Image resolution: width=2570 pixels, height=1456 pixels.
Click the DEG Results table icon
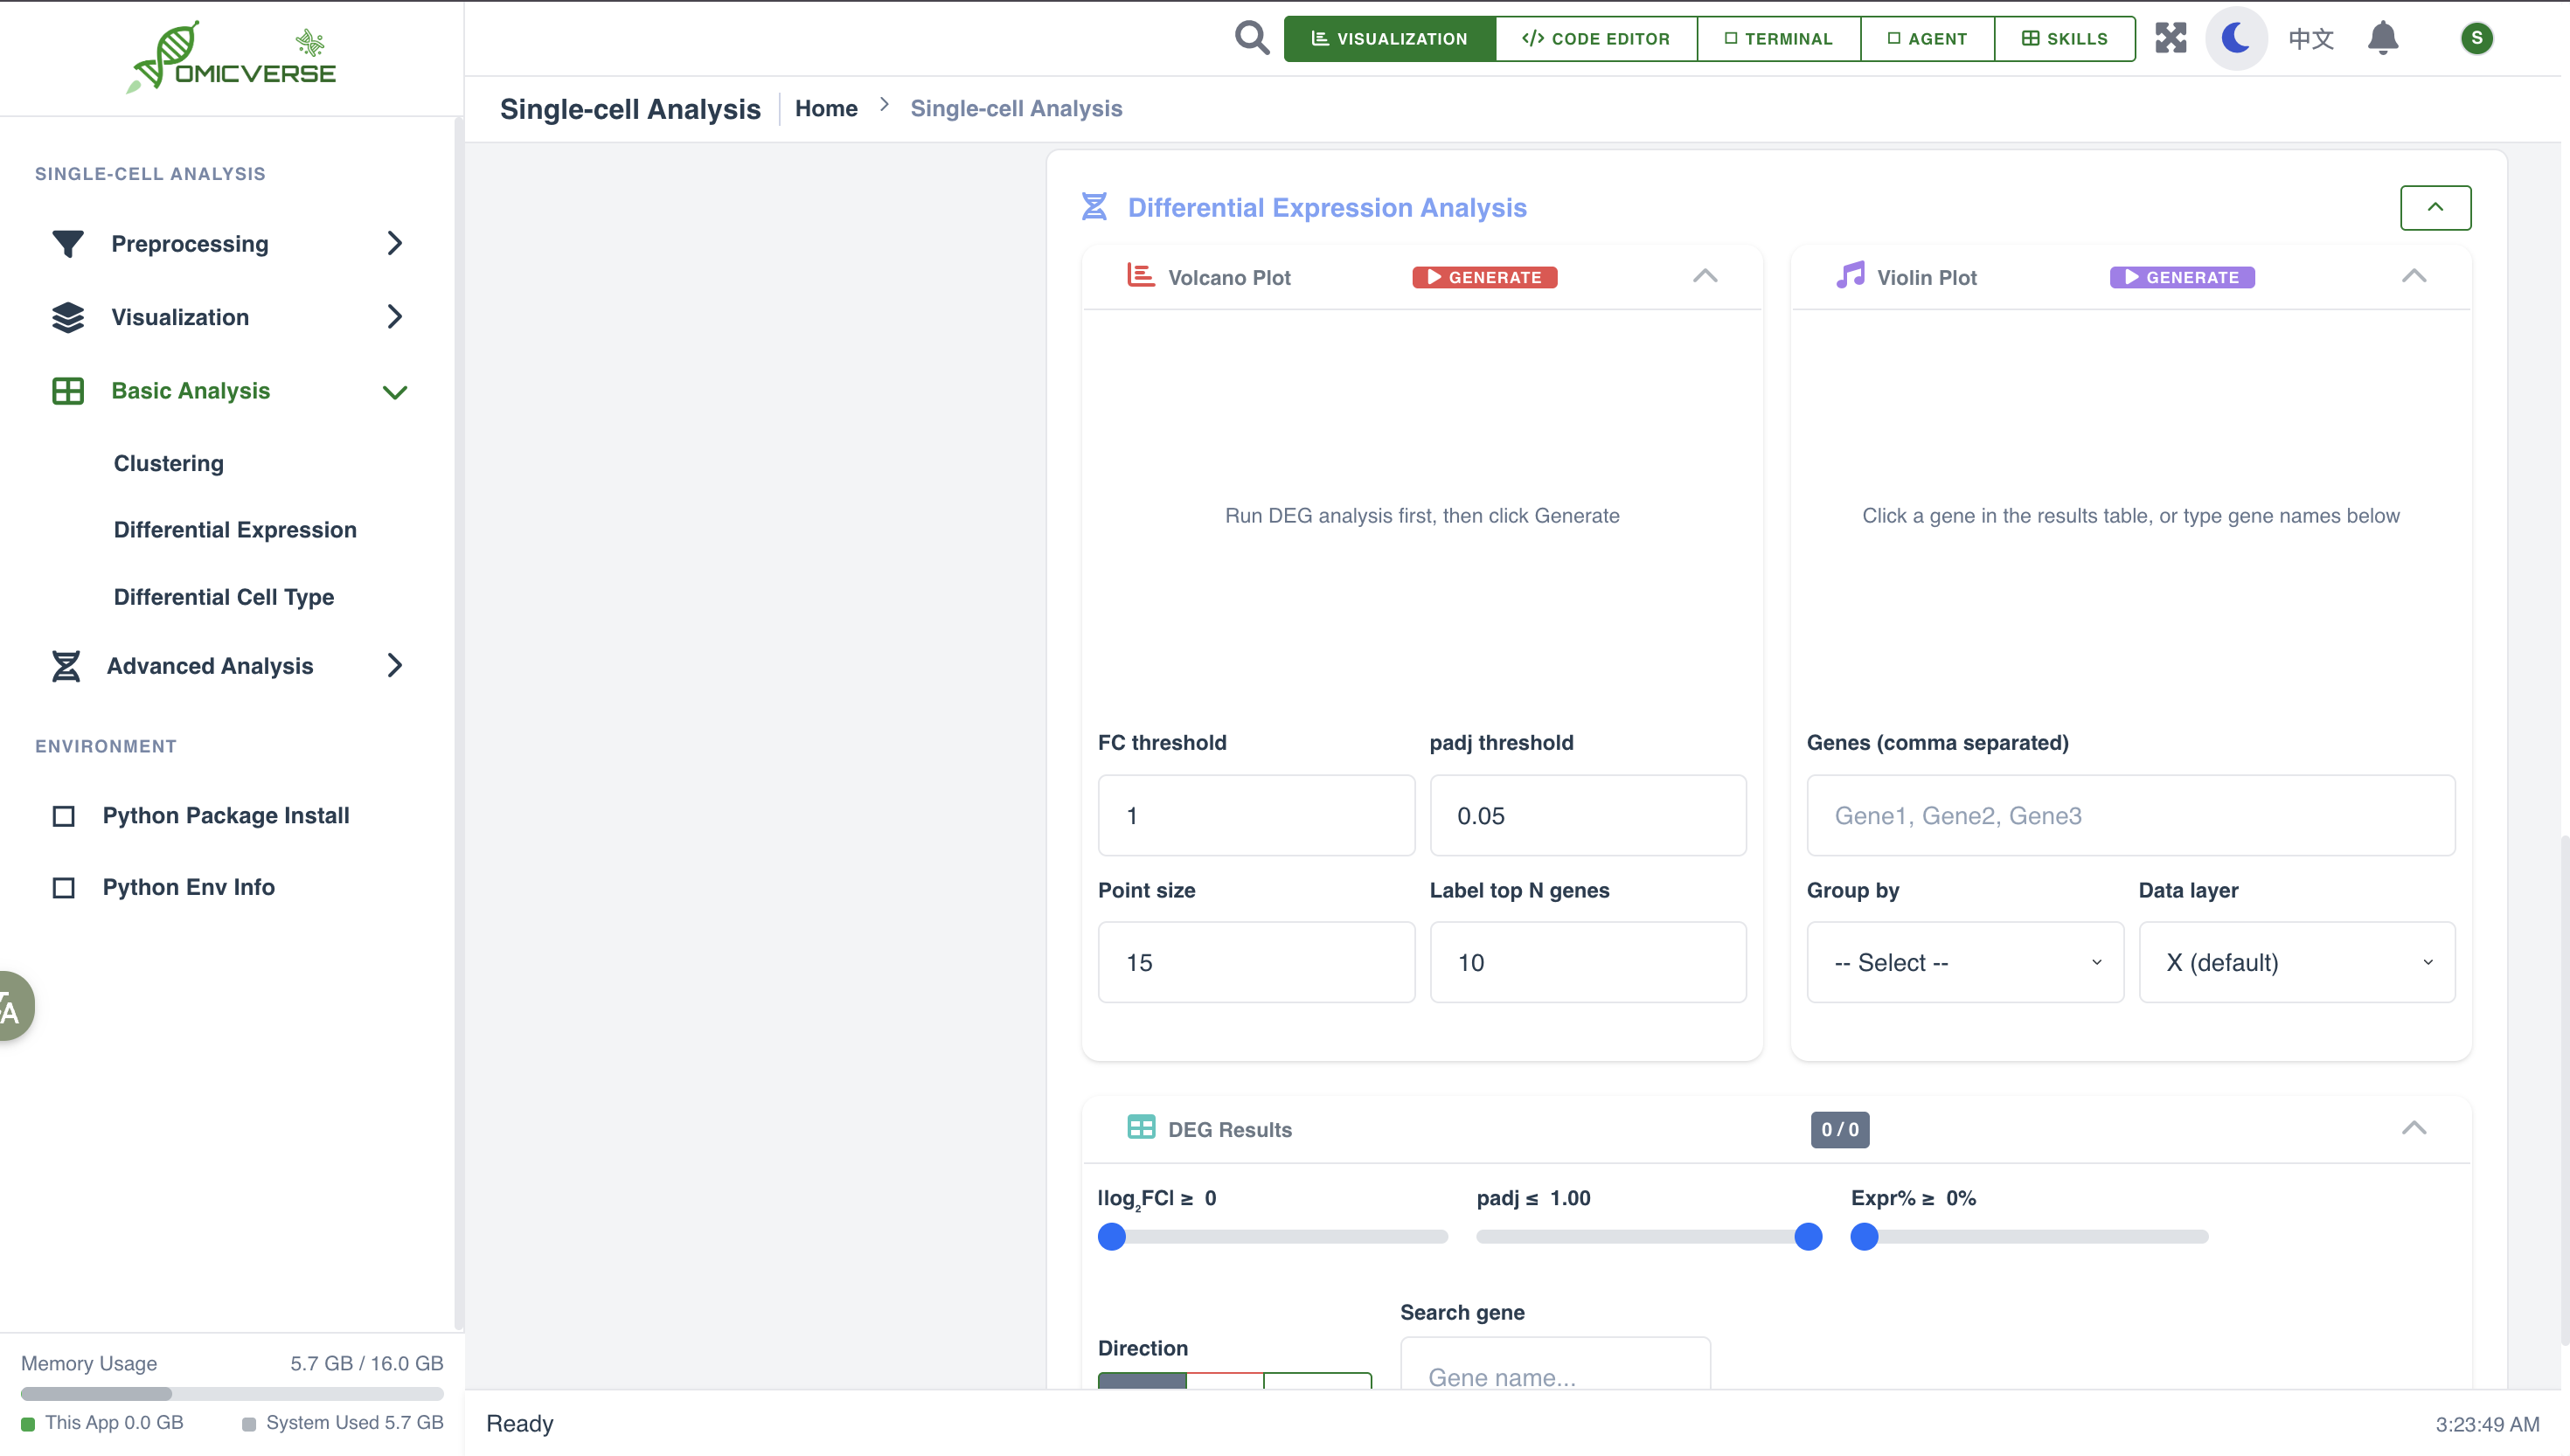1141,1128
